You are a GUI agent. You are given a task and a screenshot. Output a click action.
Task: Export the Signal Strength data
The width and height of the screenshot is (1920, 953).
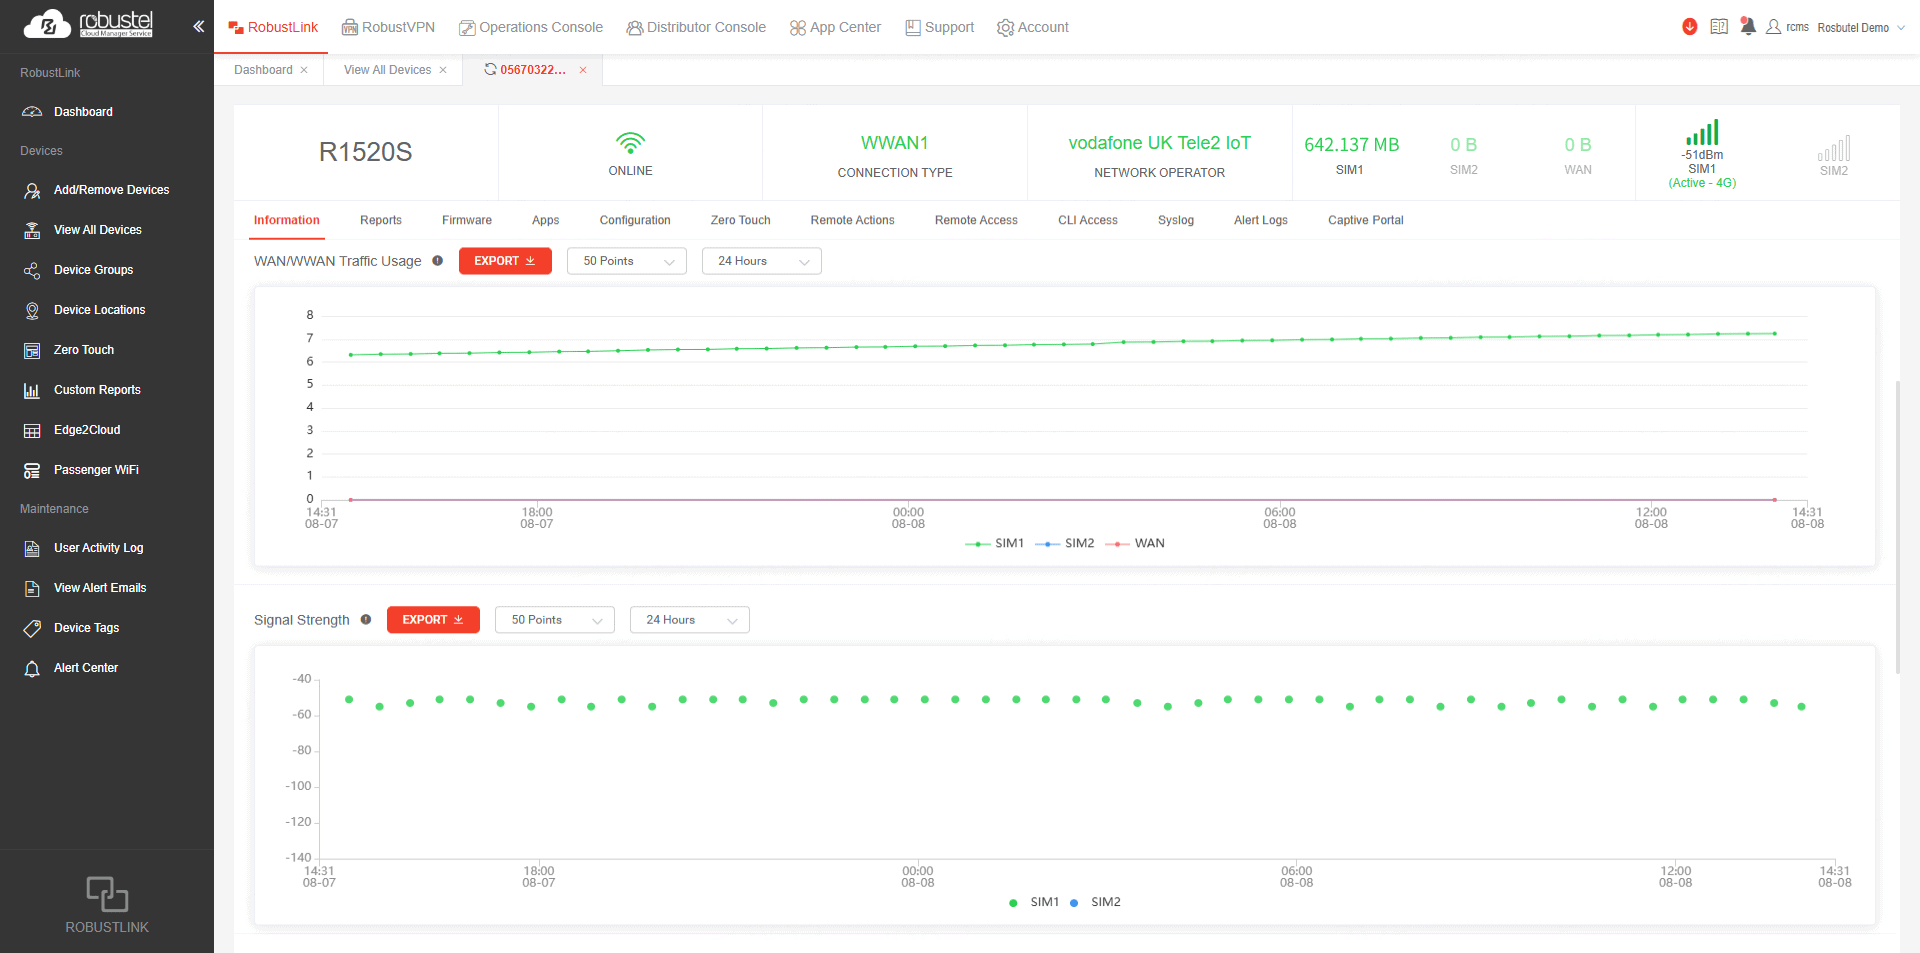[x=433, y=620]
